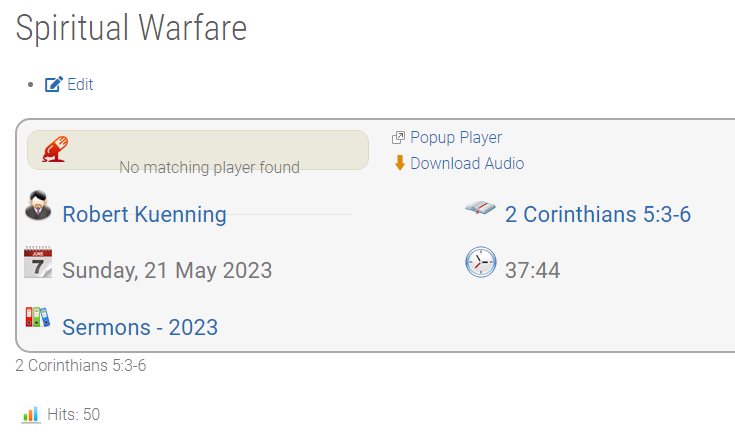The height and width of the screenshot is (438, 735).
Task: Click the Edit pencil icon
Action: [x=53, y=84]
